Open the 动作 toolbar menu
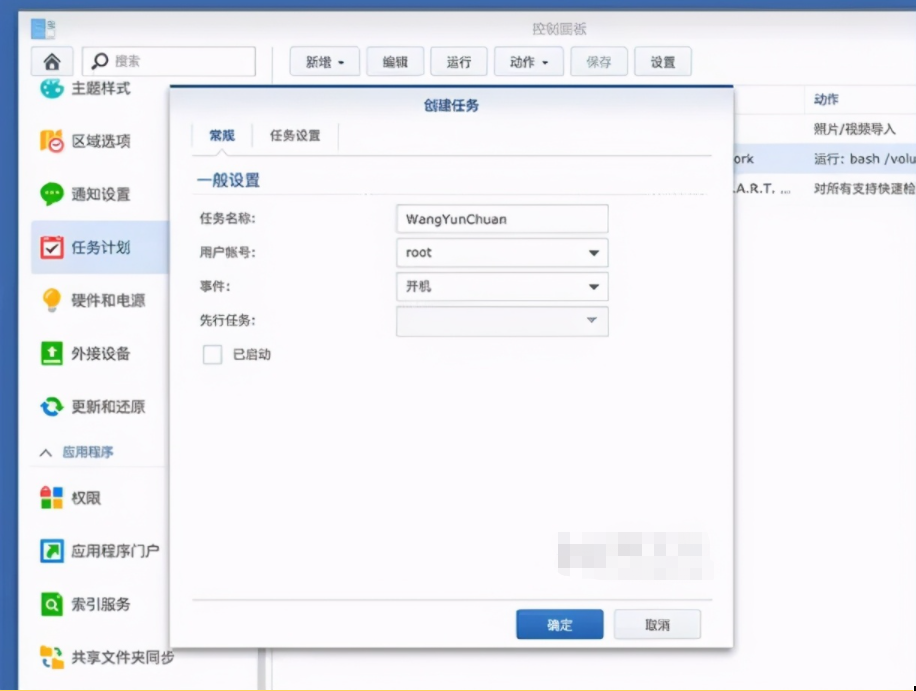Image resolution: width=916 pixels, height=691 pixels. pos(528,61)
